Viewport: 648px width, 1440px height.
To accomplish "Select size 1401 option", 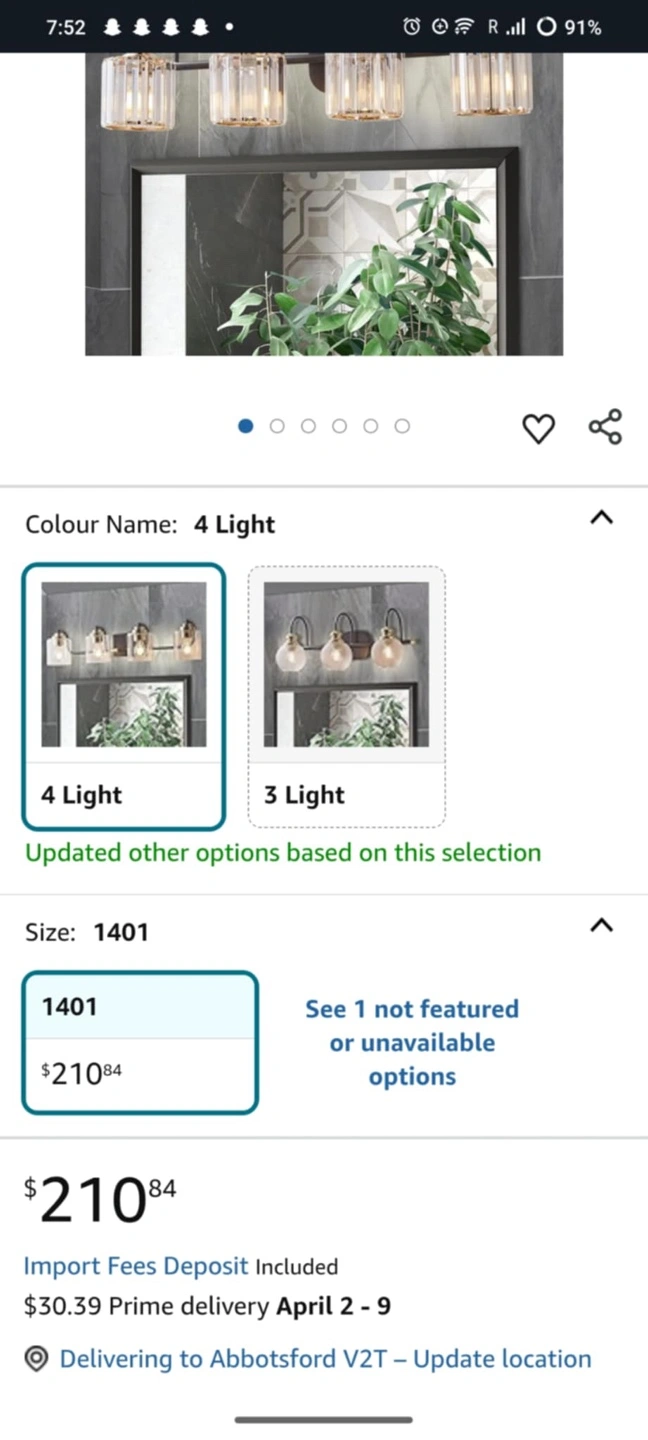I will (140, 1042).
